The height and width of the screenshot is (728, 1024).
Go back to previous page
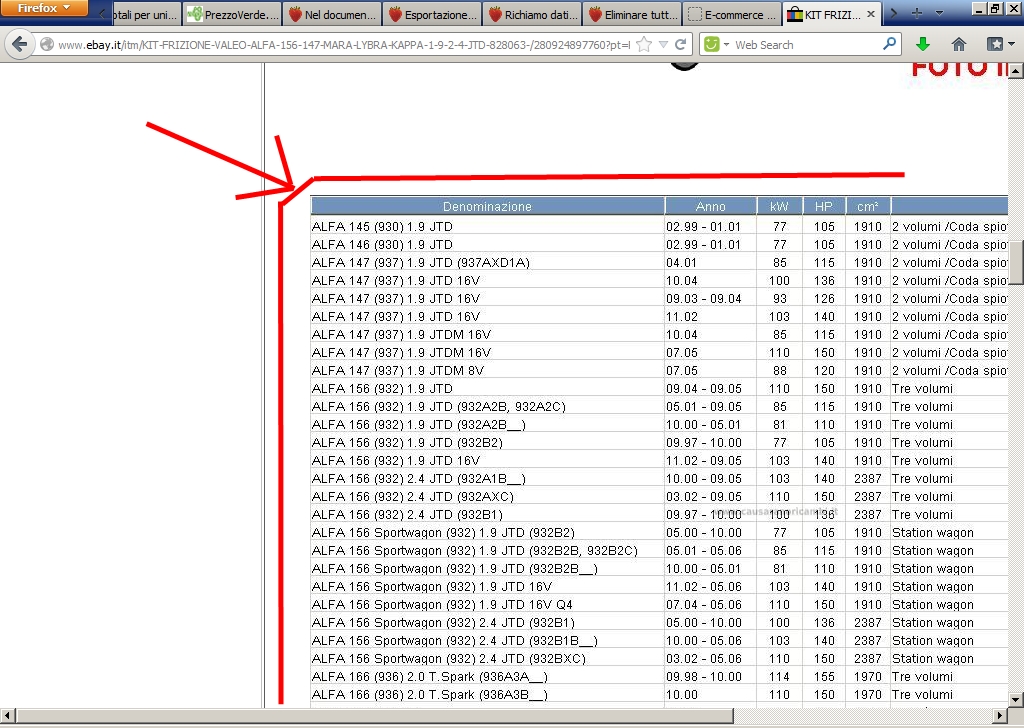pos(20,44)
